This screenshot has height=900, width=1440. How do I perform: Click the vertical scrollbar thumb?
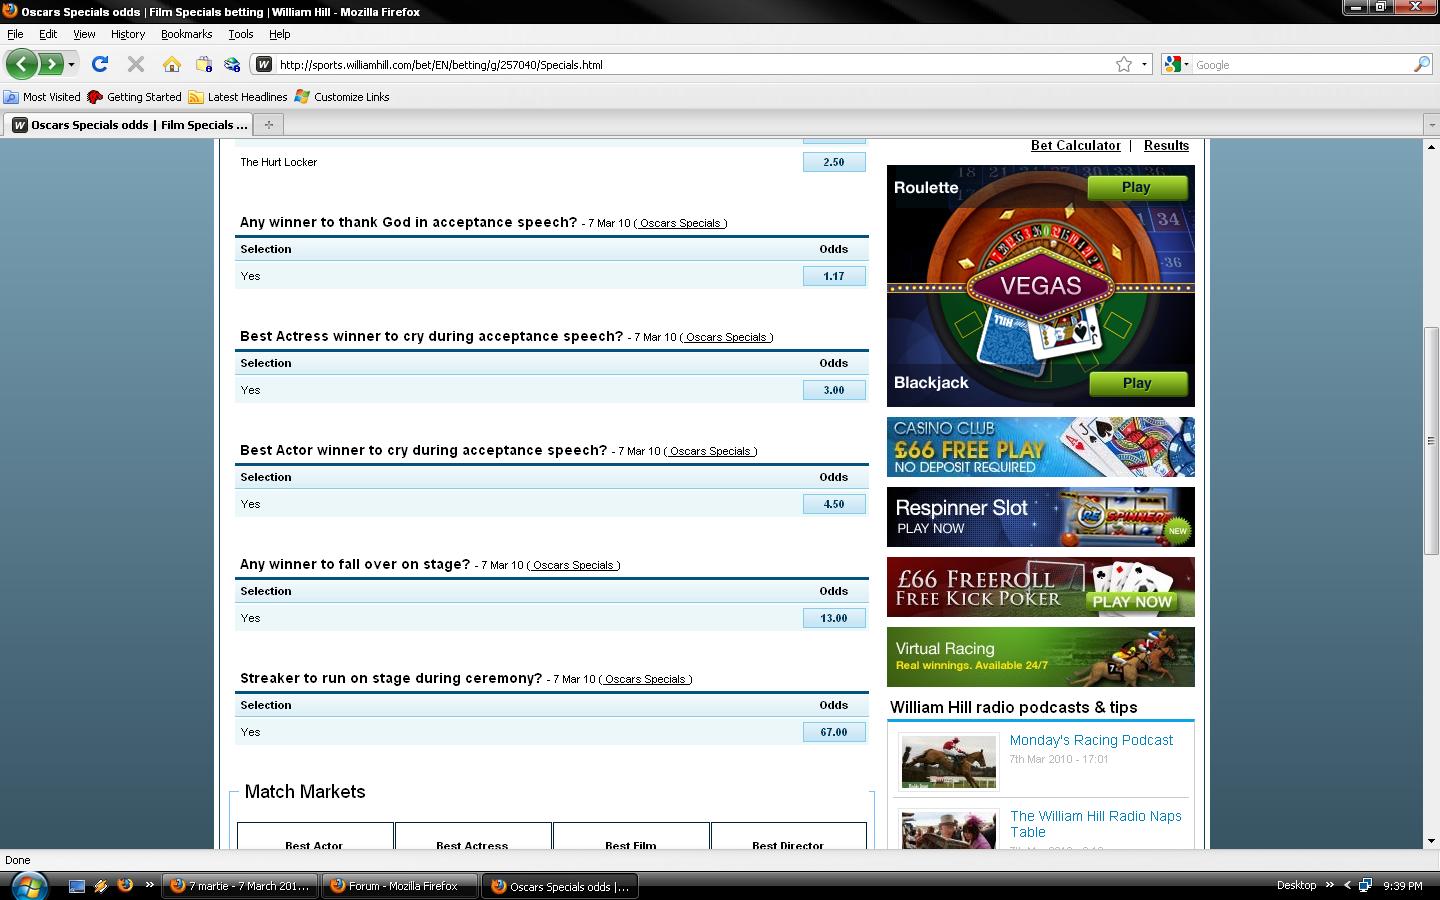click(1431, 440)
